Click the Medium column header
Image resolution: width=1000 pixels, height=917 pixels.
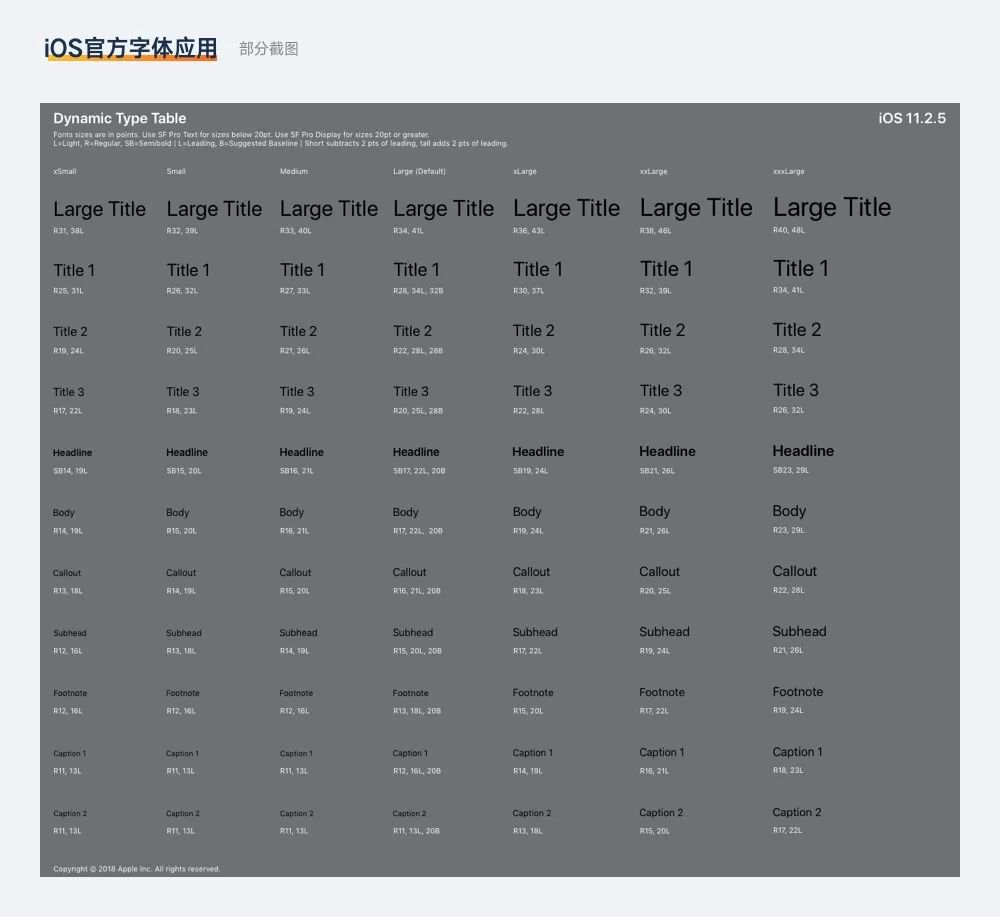(x=294, y=171)
